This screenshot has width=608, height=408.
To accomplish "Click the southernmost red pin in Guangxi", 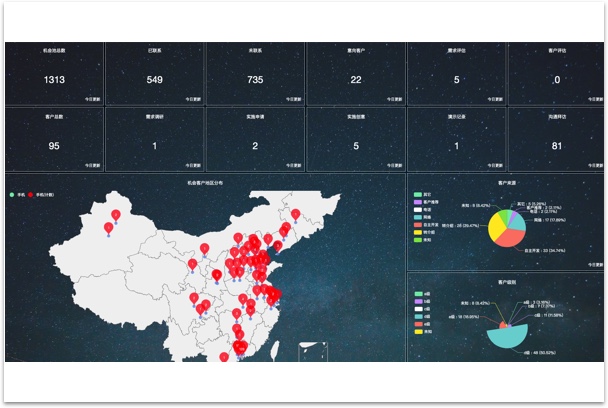I will coord(224,357).
